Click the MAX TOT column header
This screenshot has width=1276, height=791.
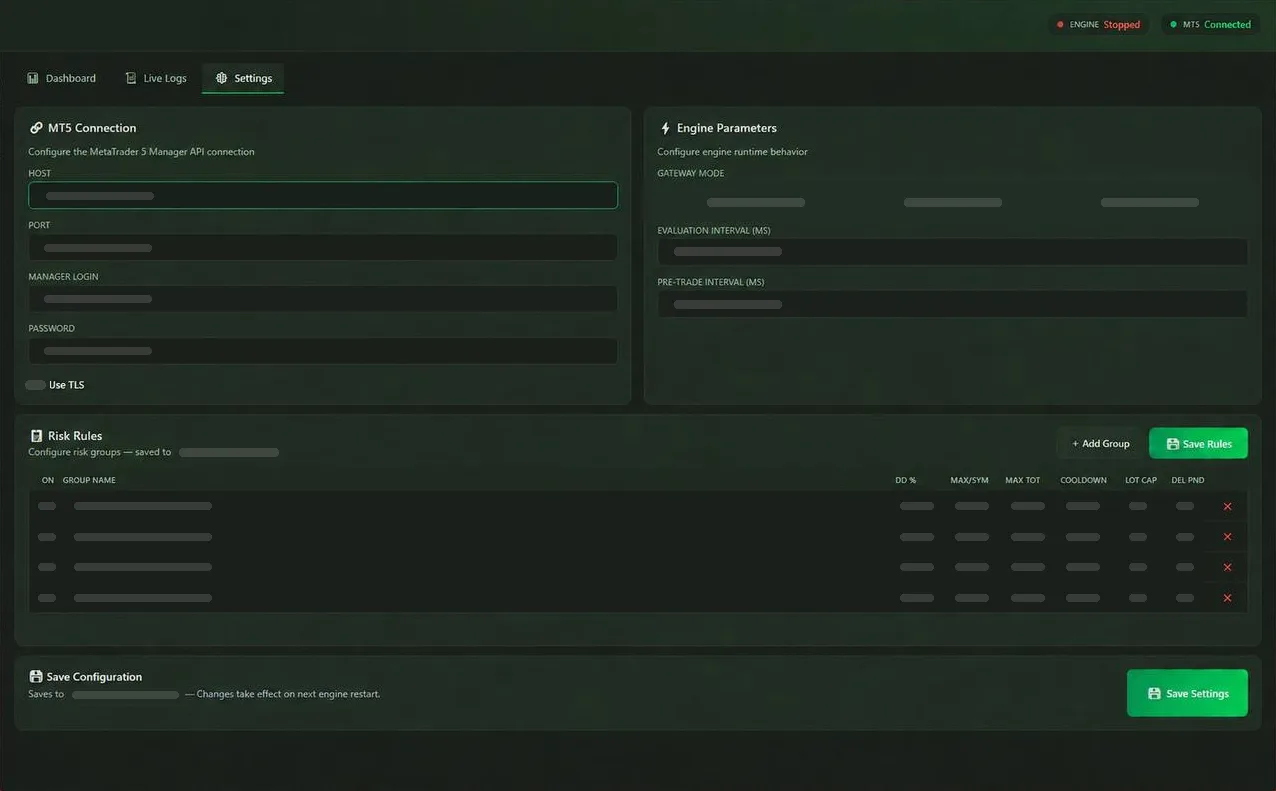1022,480
